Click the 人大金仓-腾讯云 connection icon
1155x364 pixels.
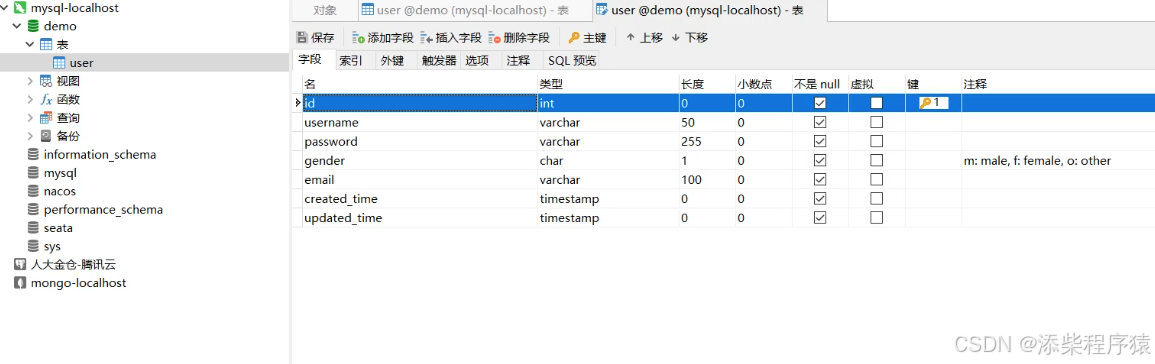click(x=21, y=265)
